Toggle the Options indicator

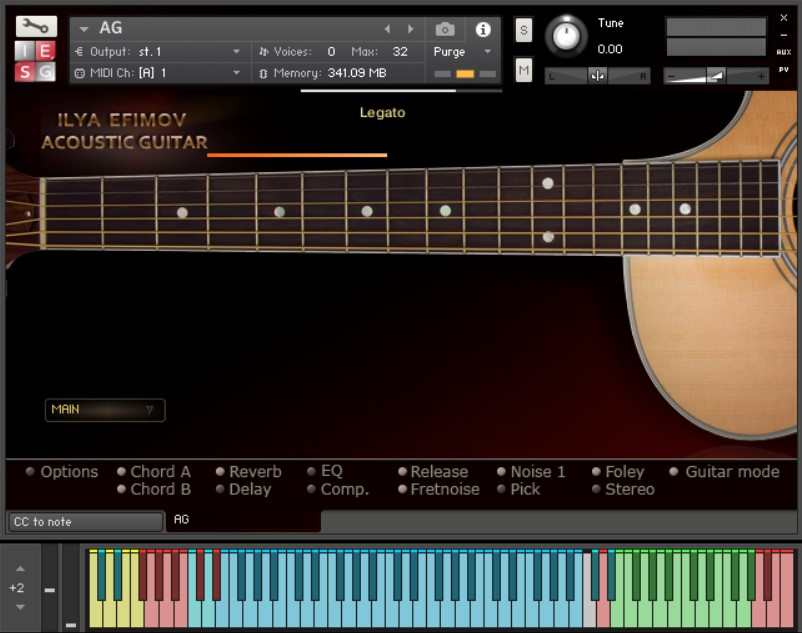click(x=30, y=471)
